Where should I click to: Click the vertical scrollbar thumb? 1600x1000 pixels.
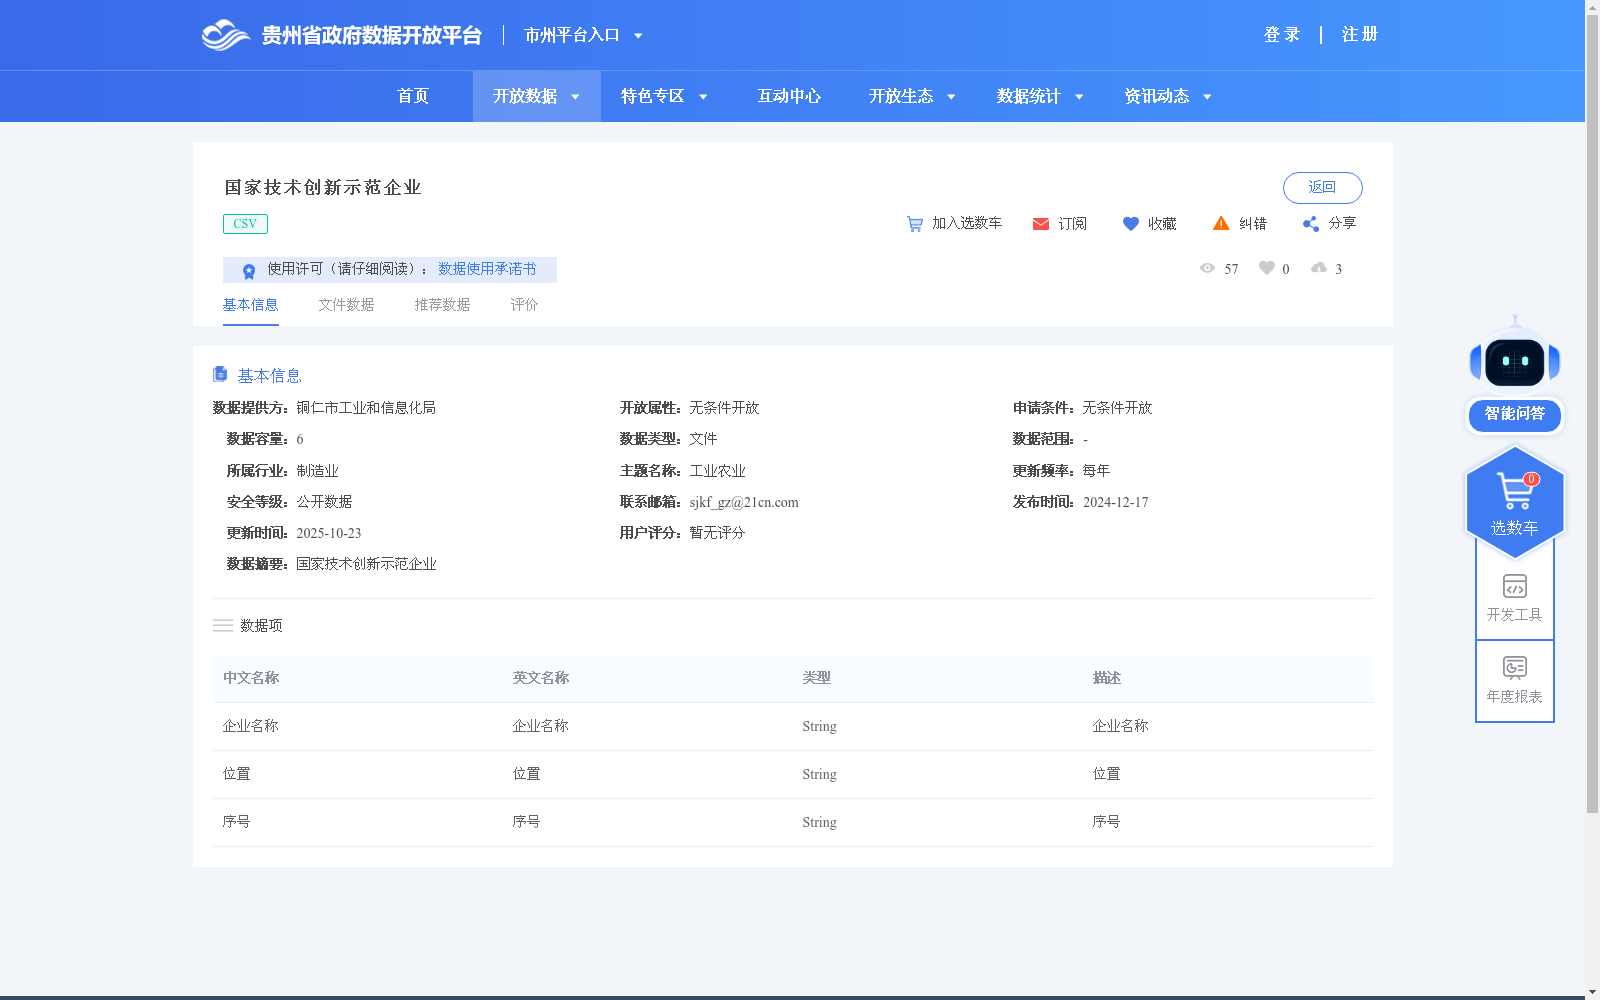pyautogui.click(x=1592, y=415)
